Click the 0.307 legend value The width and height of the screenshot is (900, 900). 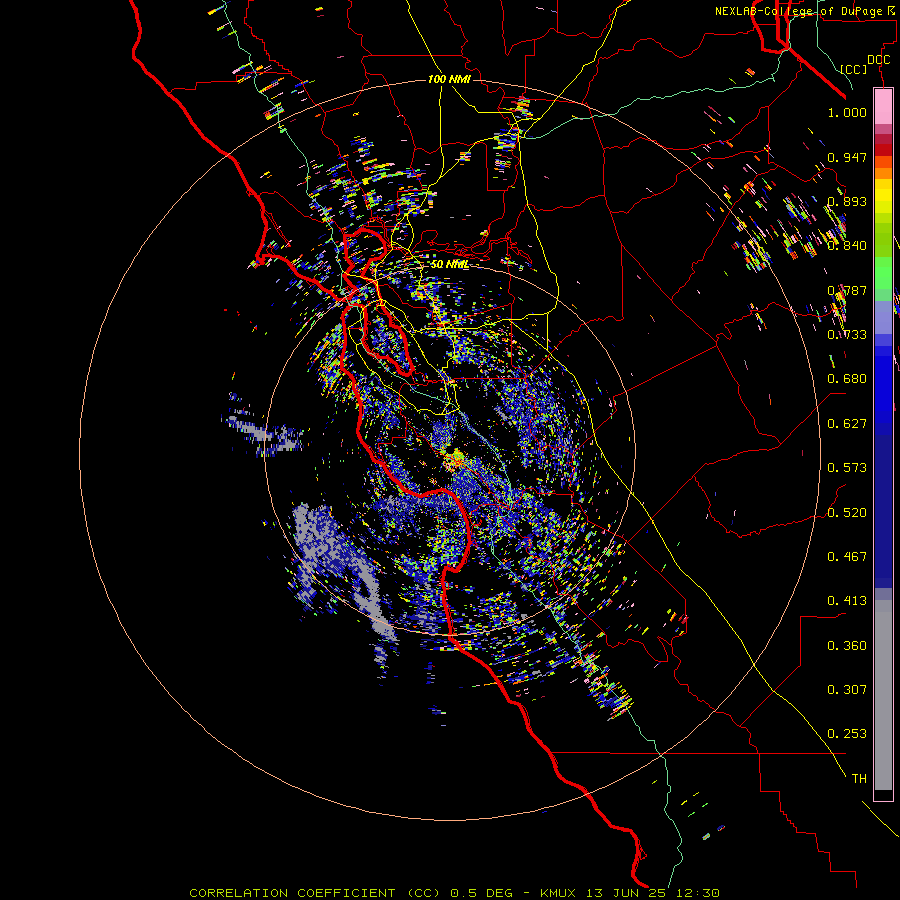point(847,690)
